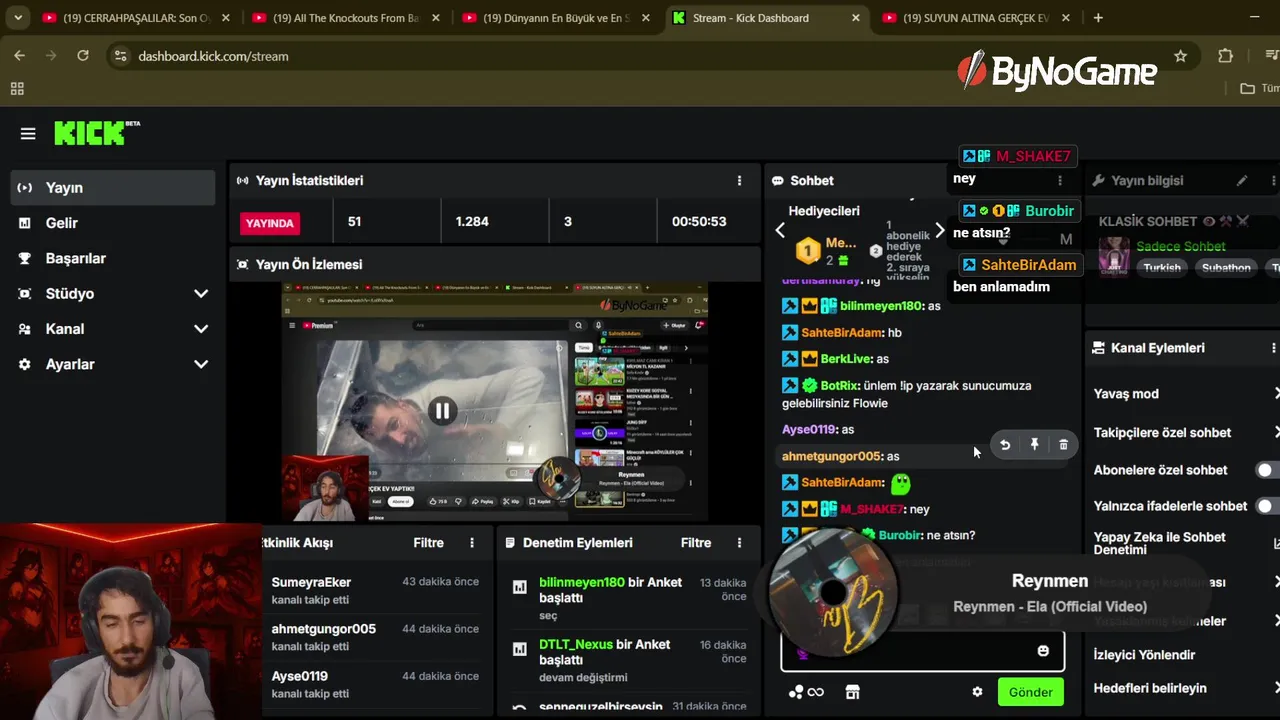
Task: Toggle Abonelere özel sohbet switch
Action: click(1268, 470)
